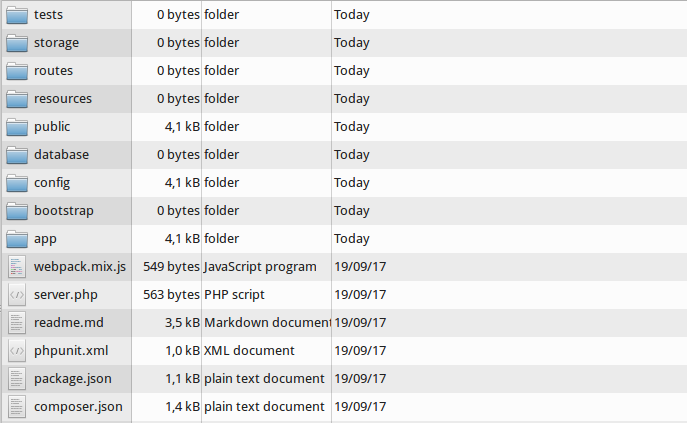Image resolution: width=687 pixels, height=423 pixels.
Task: Select the Markdown document type cell
Action: pos(266,323)
